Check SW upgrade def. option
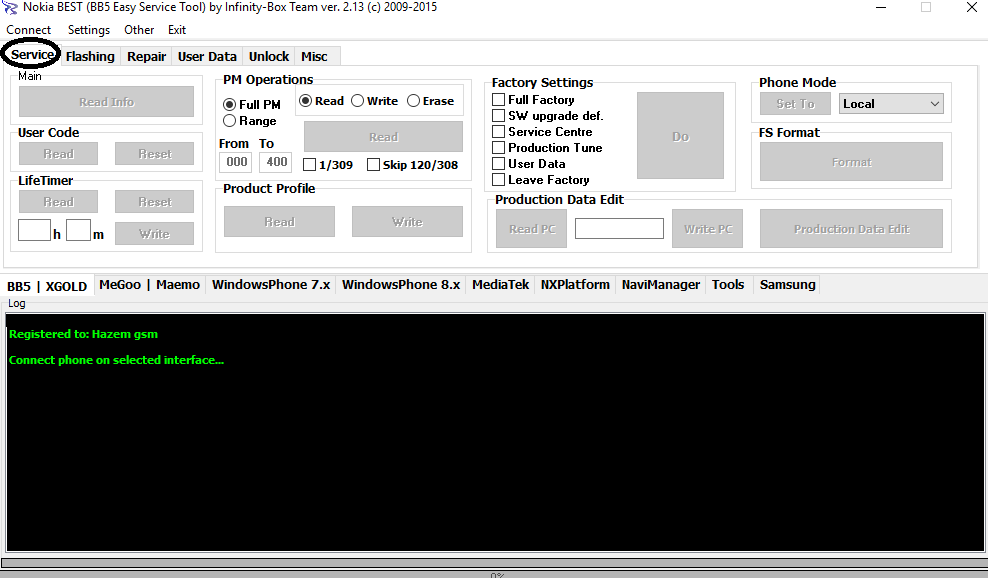Viewport: 988px width, 578px height. pos(548,116)
